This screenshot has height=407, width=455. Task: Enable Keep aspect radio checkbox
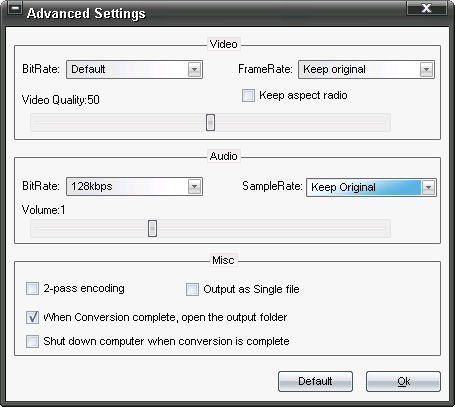(x=248, y=95)
